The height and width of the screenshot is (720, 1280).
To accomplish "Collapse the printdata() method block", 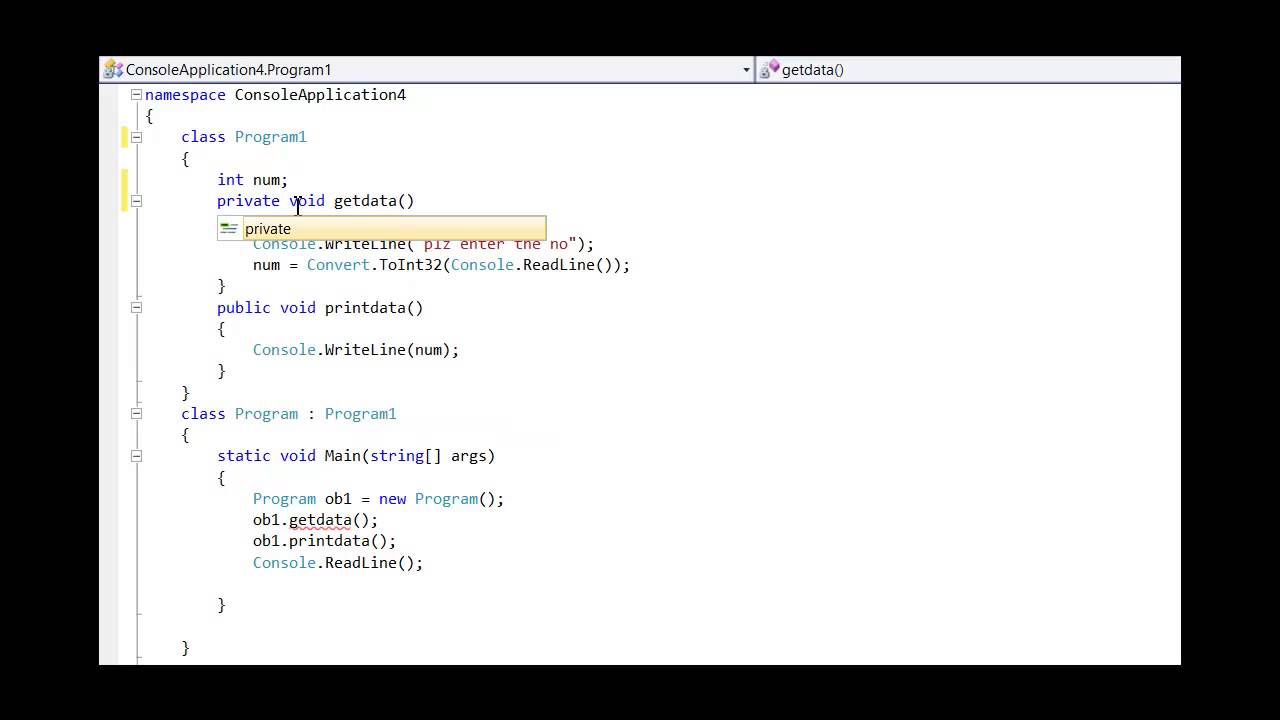I will coord(136,308).
